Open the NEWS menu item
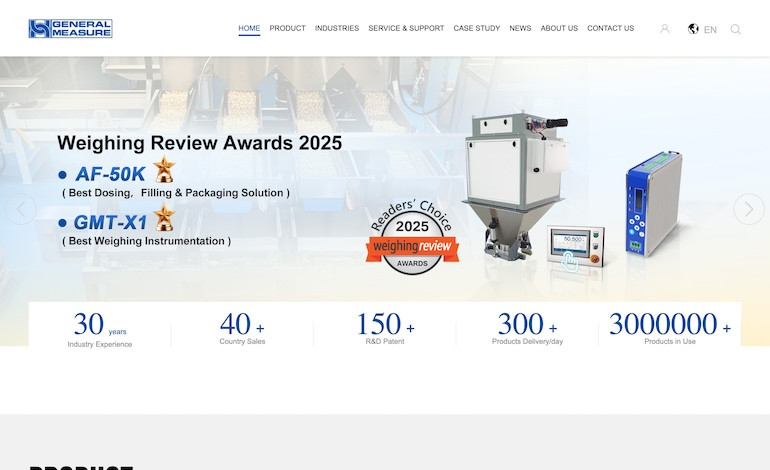Image resolution: width=770 pixels, height=470 pixels. pyautogui.click(x=520, y=28)
